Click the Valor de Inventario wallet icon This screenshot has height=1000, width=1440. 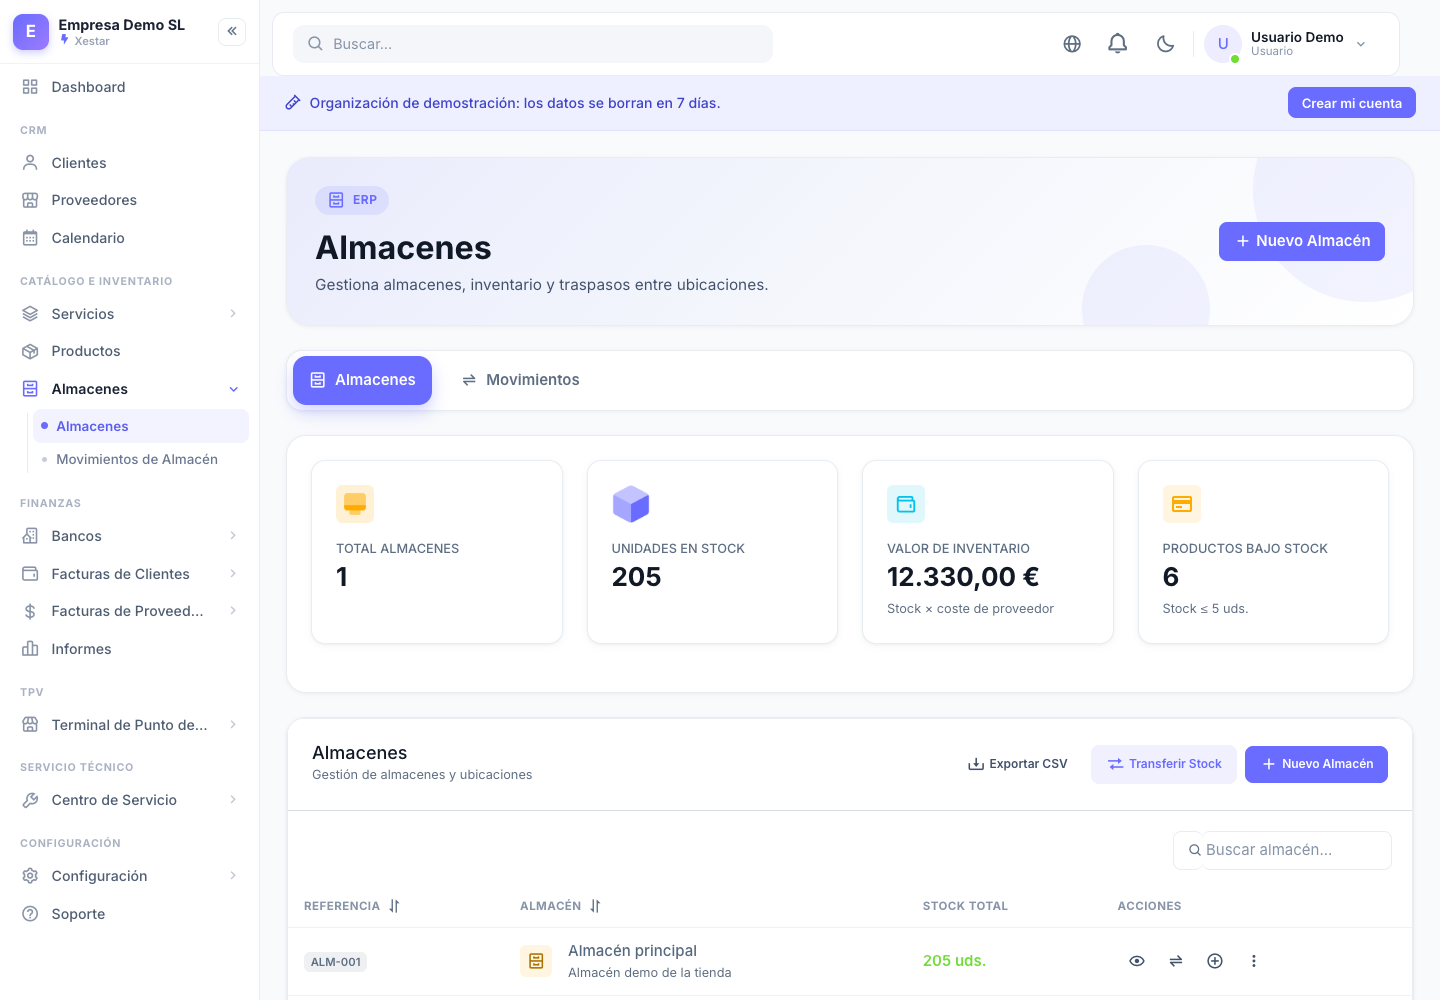point(906,504)
